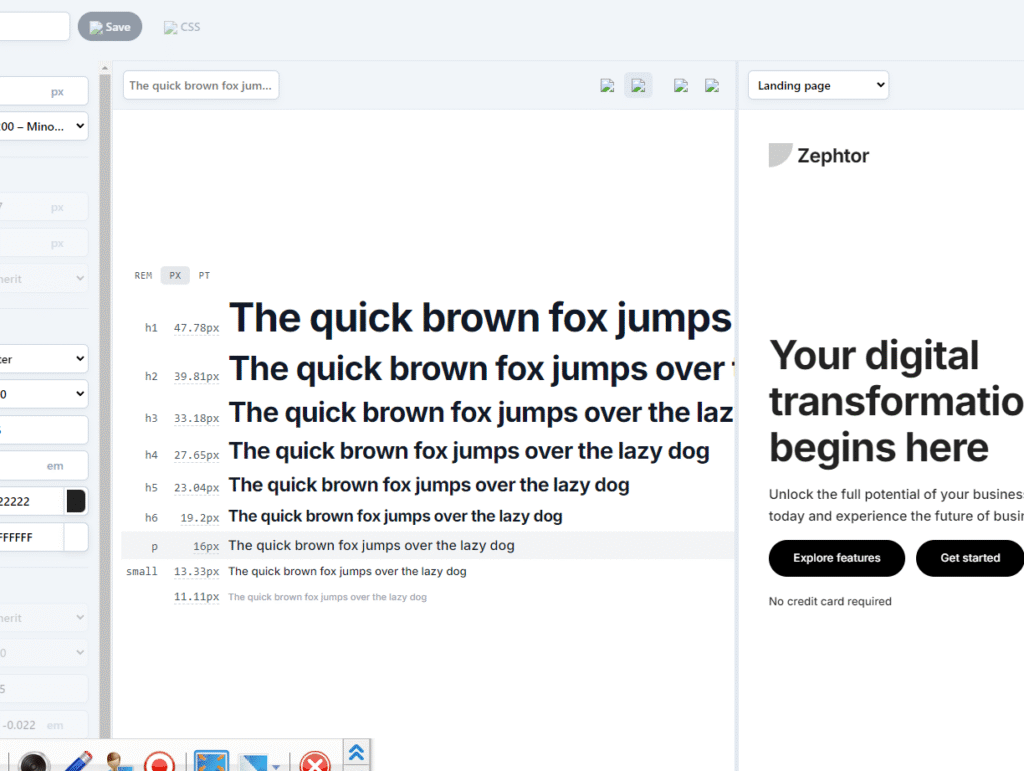The width and height of the screenshot is (1024, 771).
Task: Click the Save button
Action: [x=110, y=27]
